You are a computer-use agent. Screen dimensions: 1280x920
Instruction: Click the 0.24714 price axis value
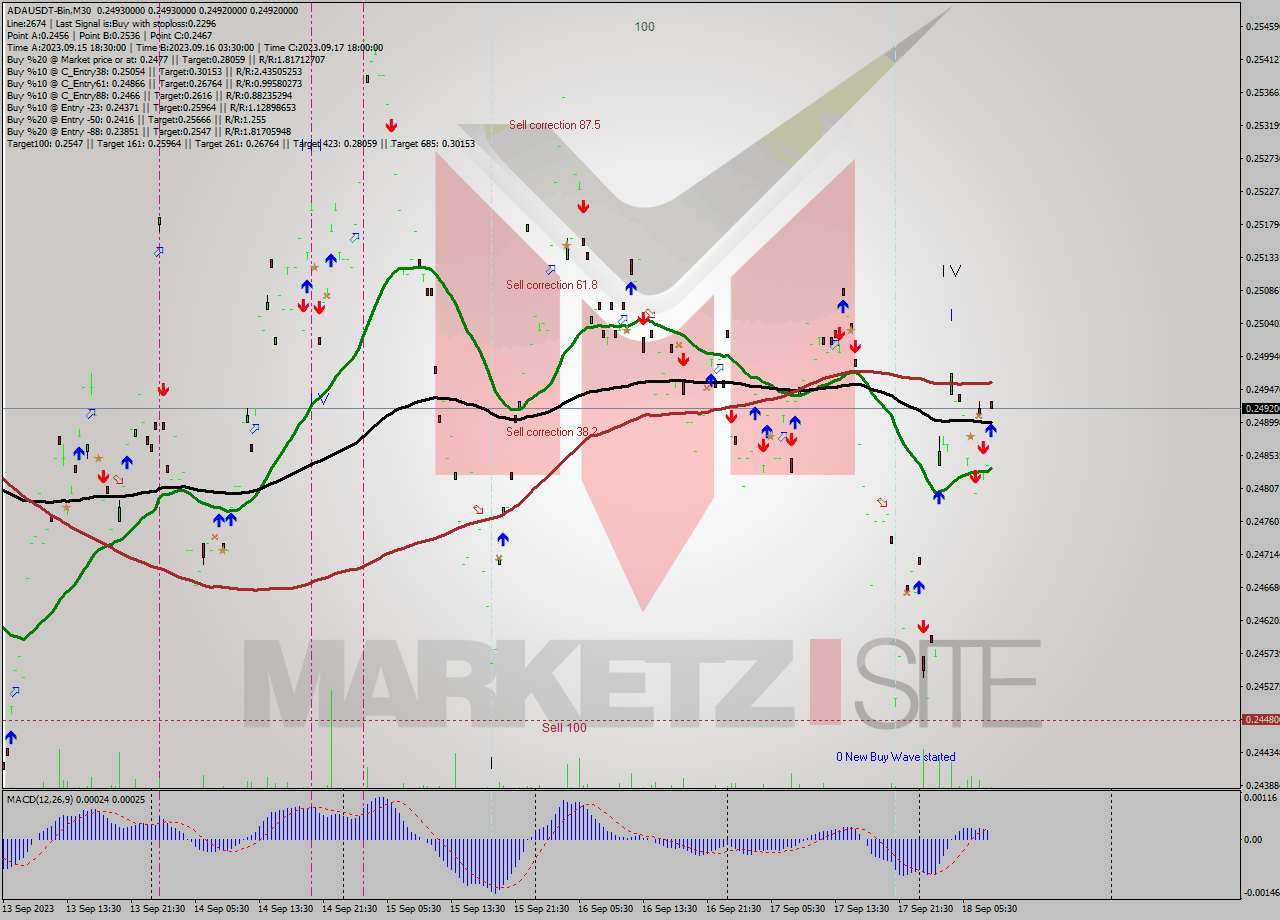point(1261,555)
